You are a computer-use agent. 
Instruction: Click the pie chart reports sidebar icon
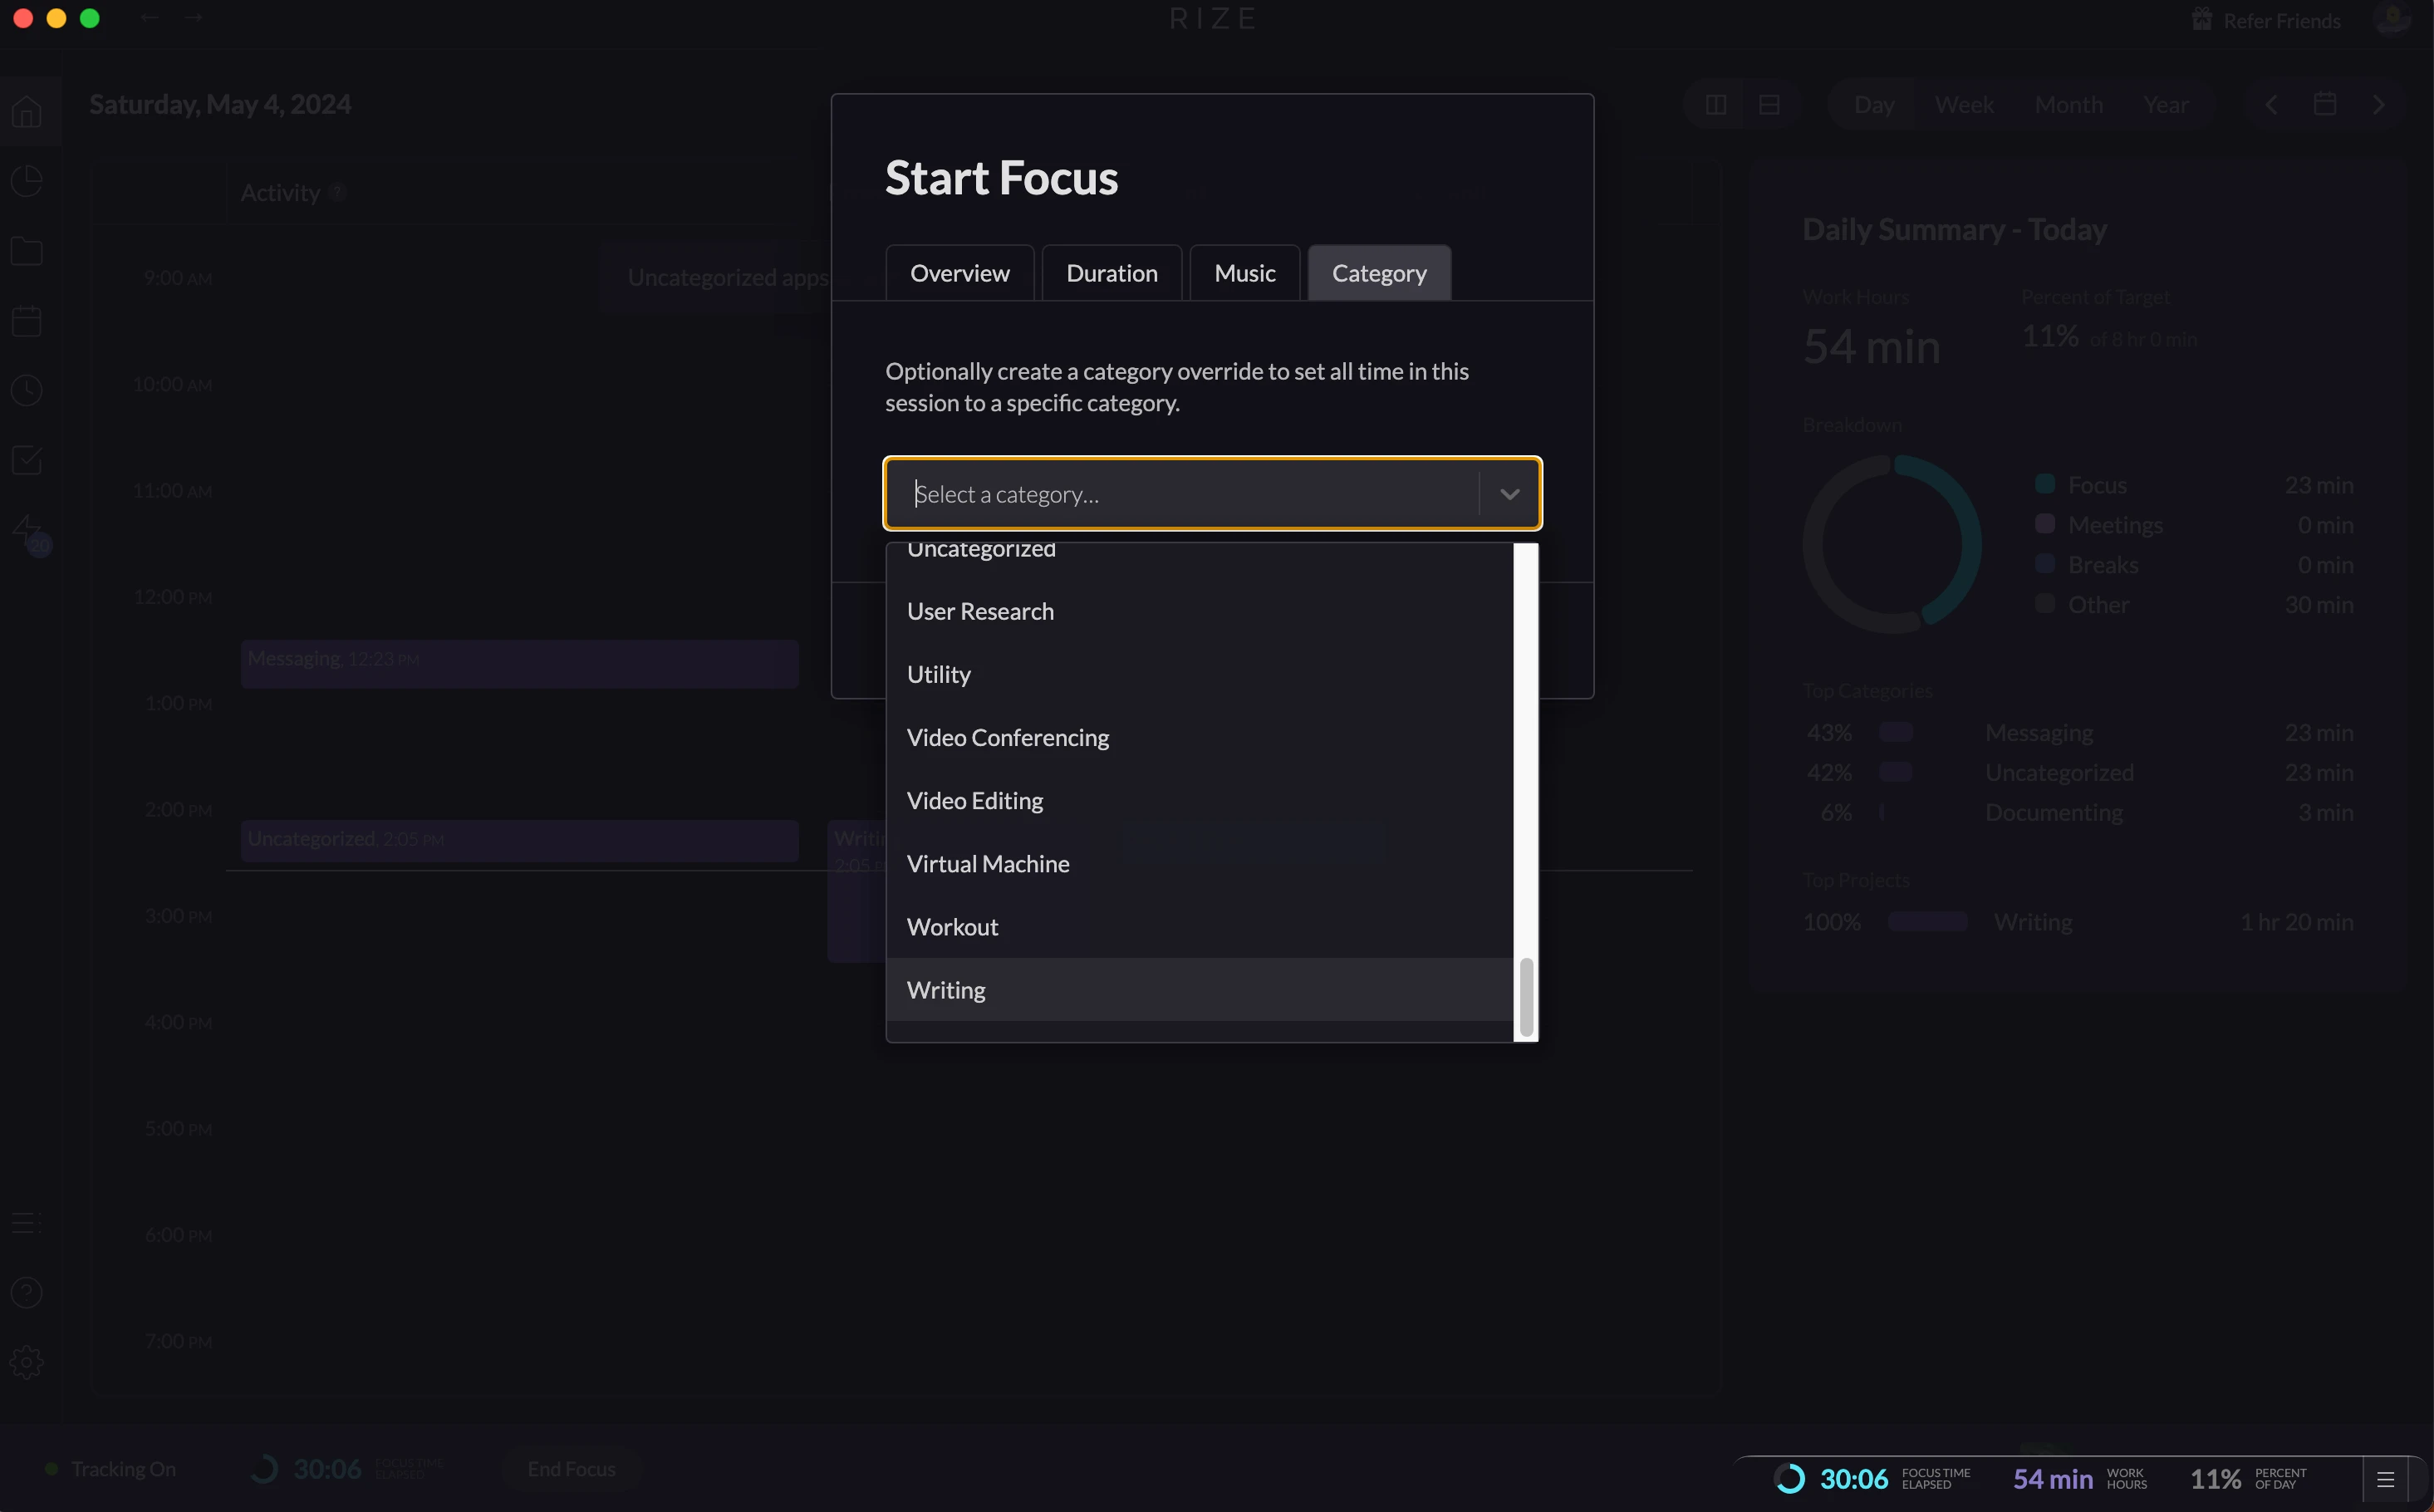(27, 181)
